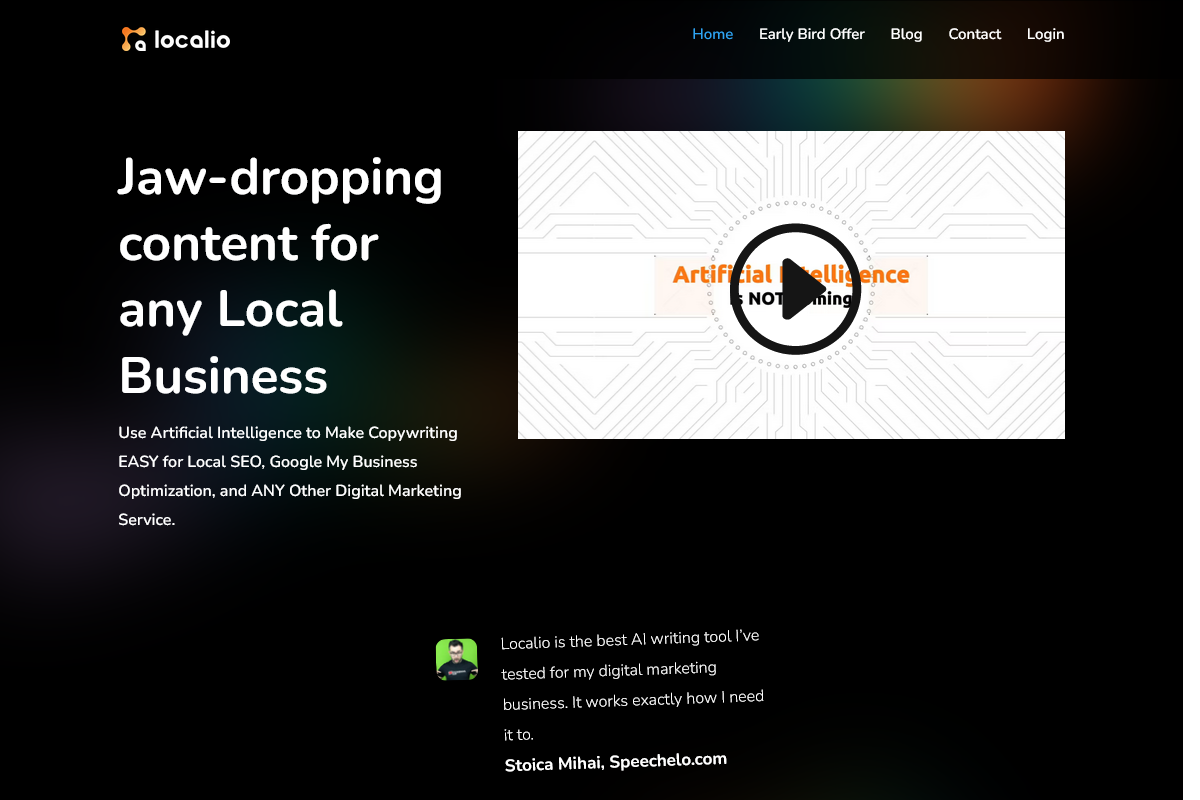
Task: Click the Stoica Mihai name
Action: coord(554,765)
